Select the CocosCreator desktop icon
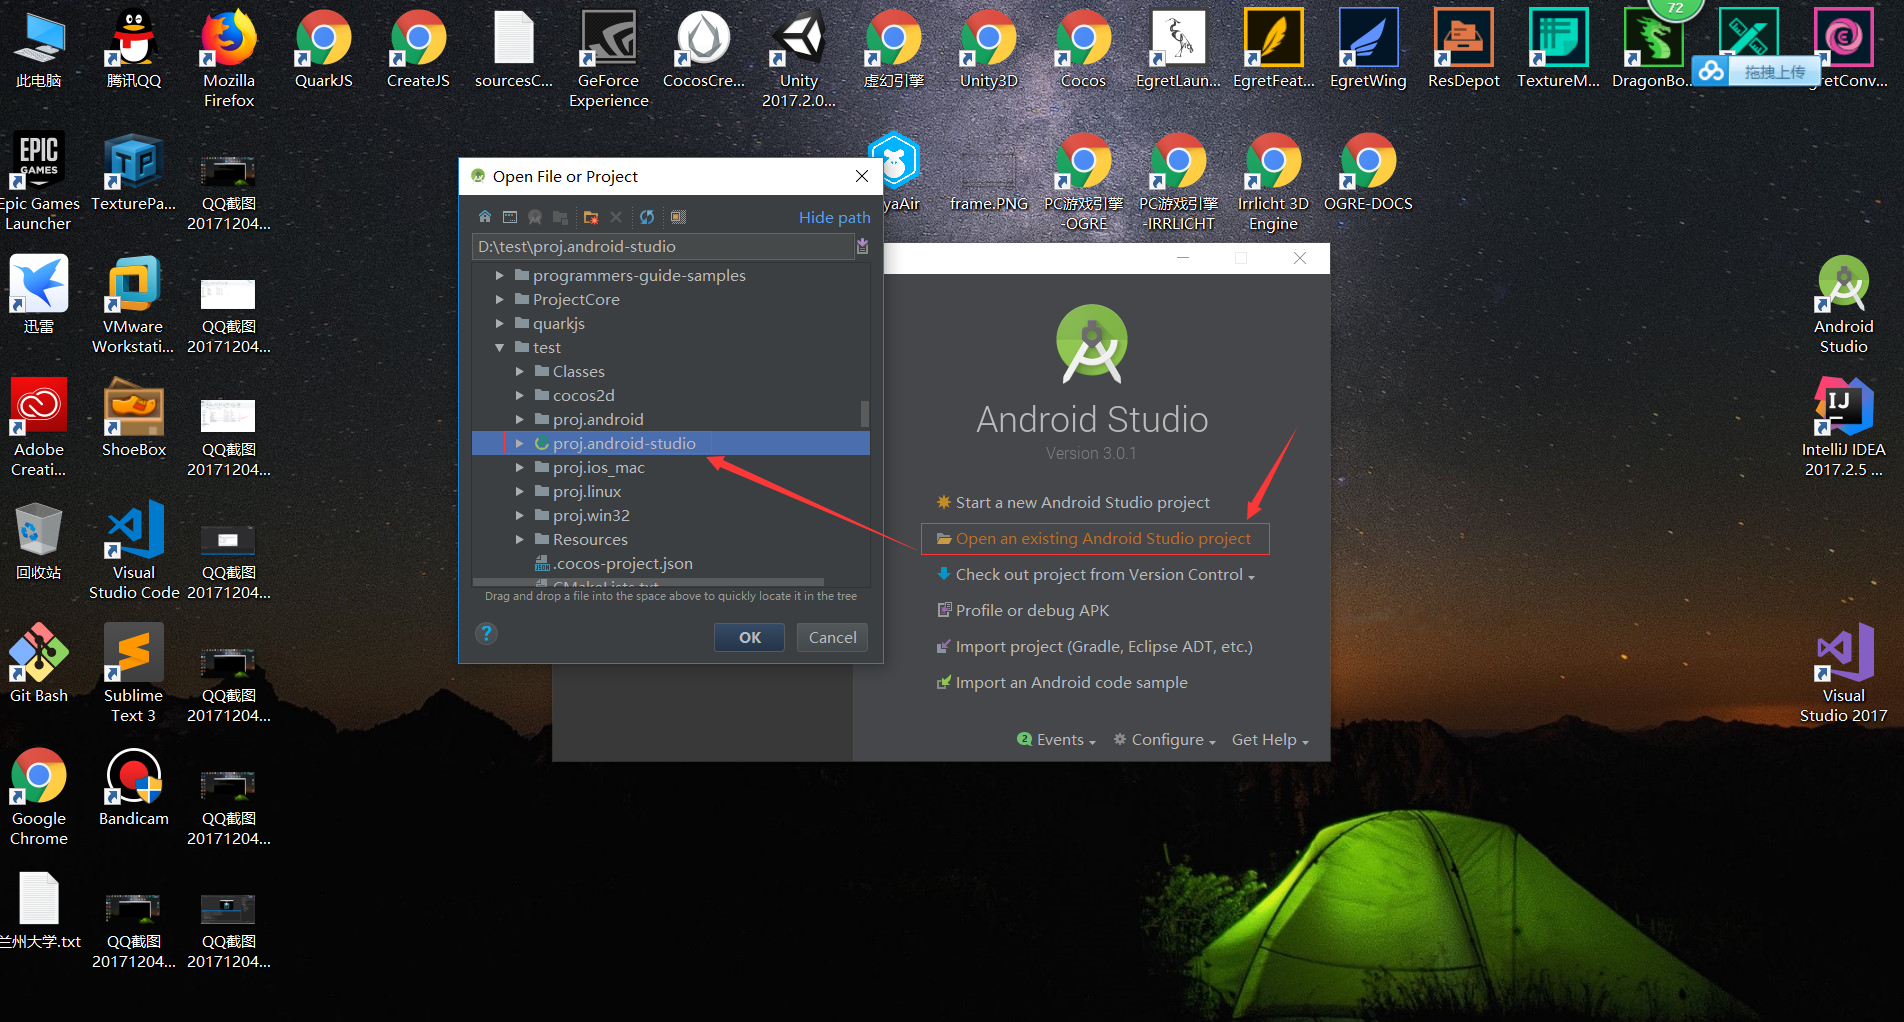The height and width of the screenshot is (1022, 1904). pyautogui.click(x=704, y=49)
